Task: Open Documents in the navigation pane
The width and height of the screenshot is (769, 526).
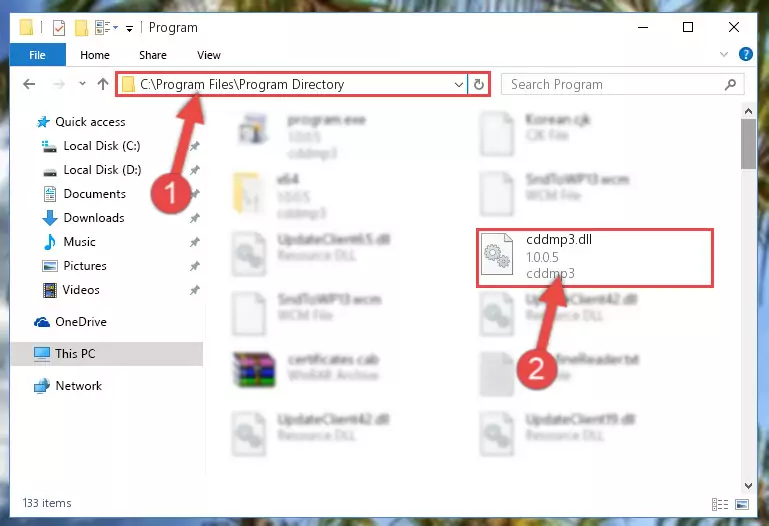Action: pyautogui.click(x=95, y=194)
